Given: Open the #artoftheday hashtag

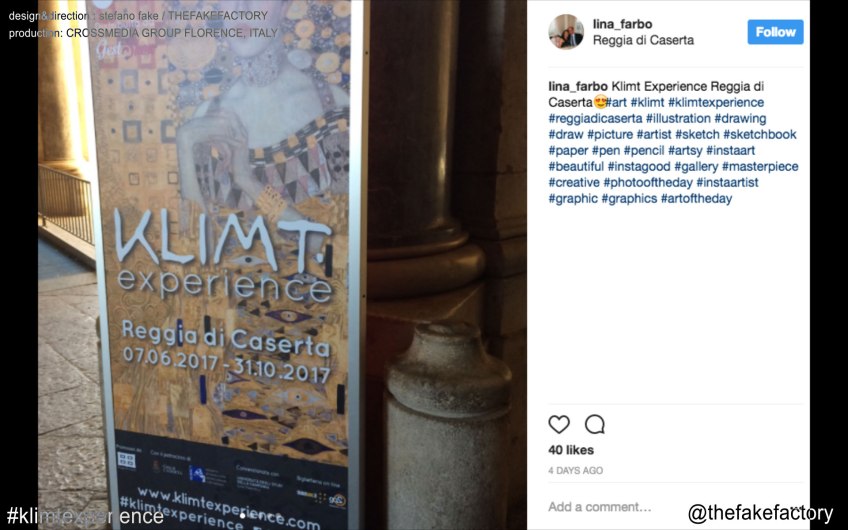Looking at the screenshot, I should [x=696, y=198].
